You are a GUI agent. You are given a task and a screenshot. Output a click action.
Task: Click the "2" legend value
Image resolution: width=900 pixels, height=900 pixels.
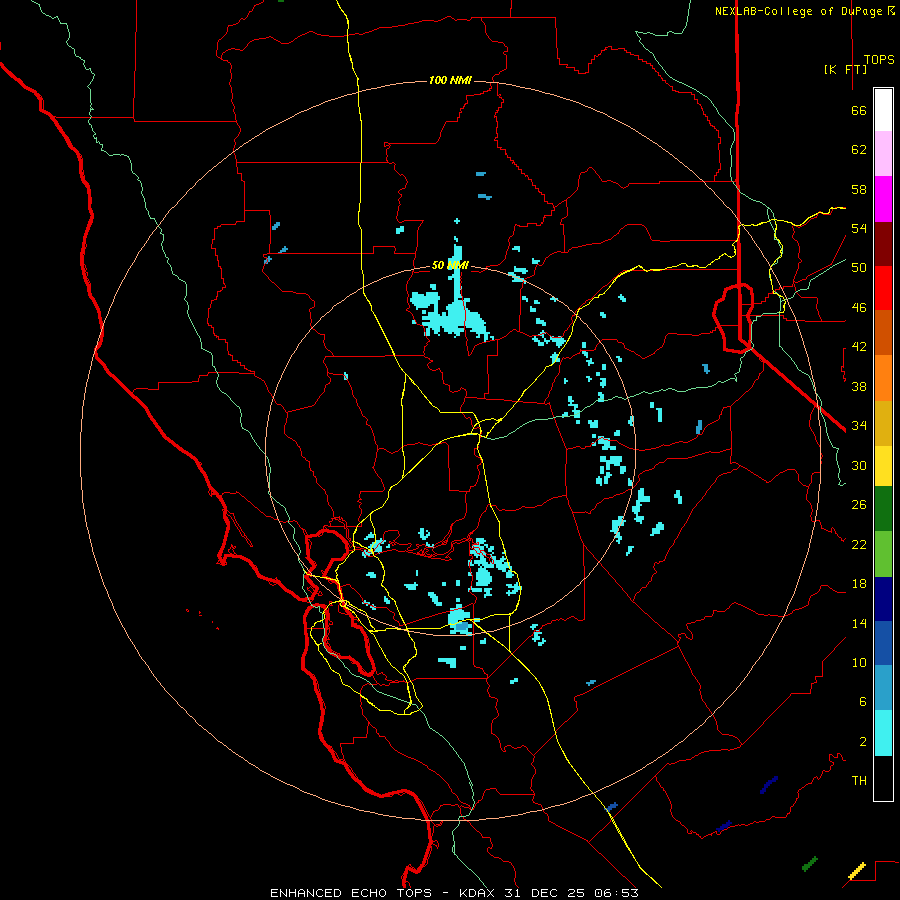pos(863,742)
